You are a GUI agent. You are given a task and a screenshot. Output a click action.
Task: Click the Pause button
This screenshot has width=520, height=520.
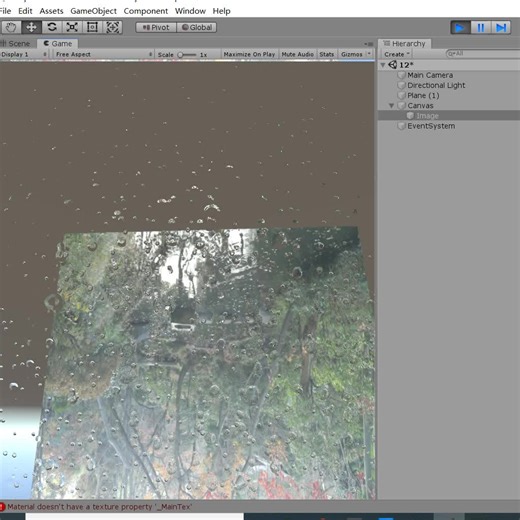pyautogui.click(x=481, y=27)
